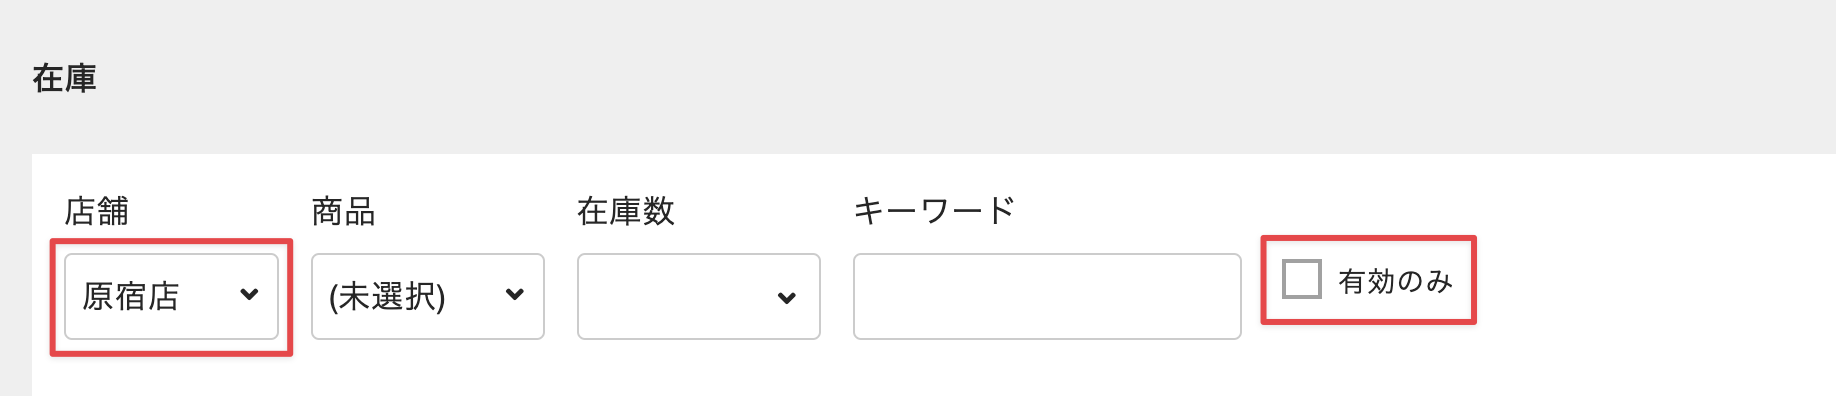The image size is (1836, 396).
Task: Expand the empty 在庫数 select box
Action: click(699, 296)
